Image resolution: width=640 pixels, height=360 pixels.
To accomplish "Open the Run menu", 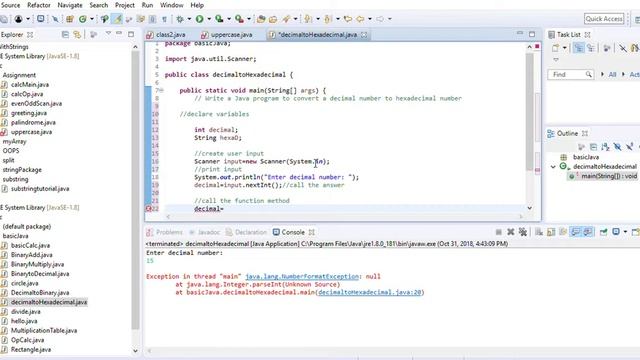I will point(147,5).
